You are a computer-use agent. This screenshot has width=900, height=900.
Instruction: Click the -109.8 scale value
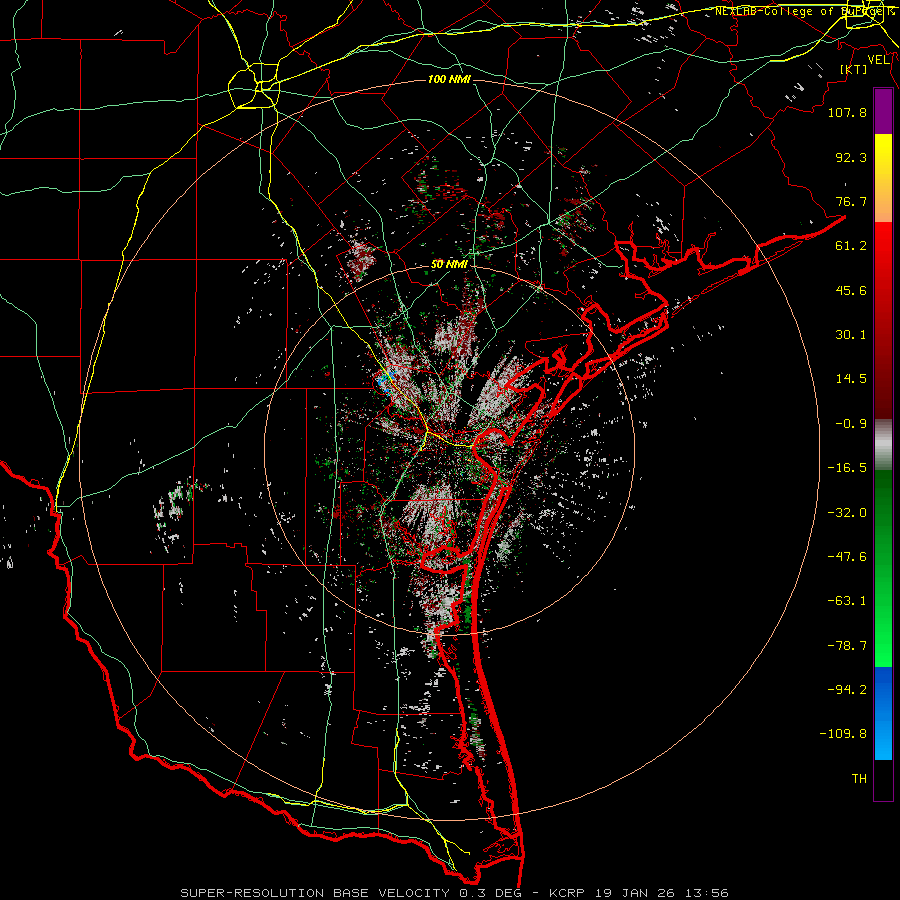[843, 734]
